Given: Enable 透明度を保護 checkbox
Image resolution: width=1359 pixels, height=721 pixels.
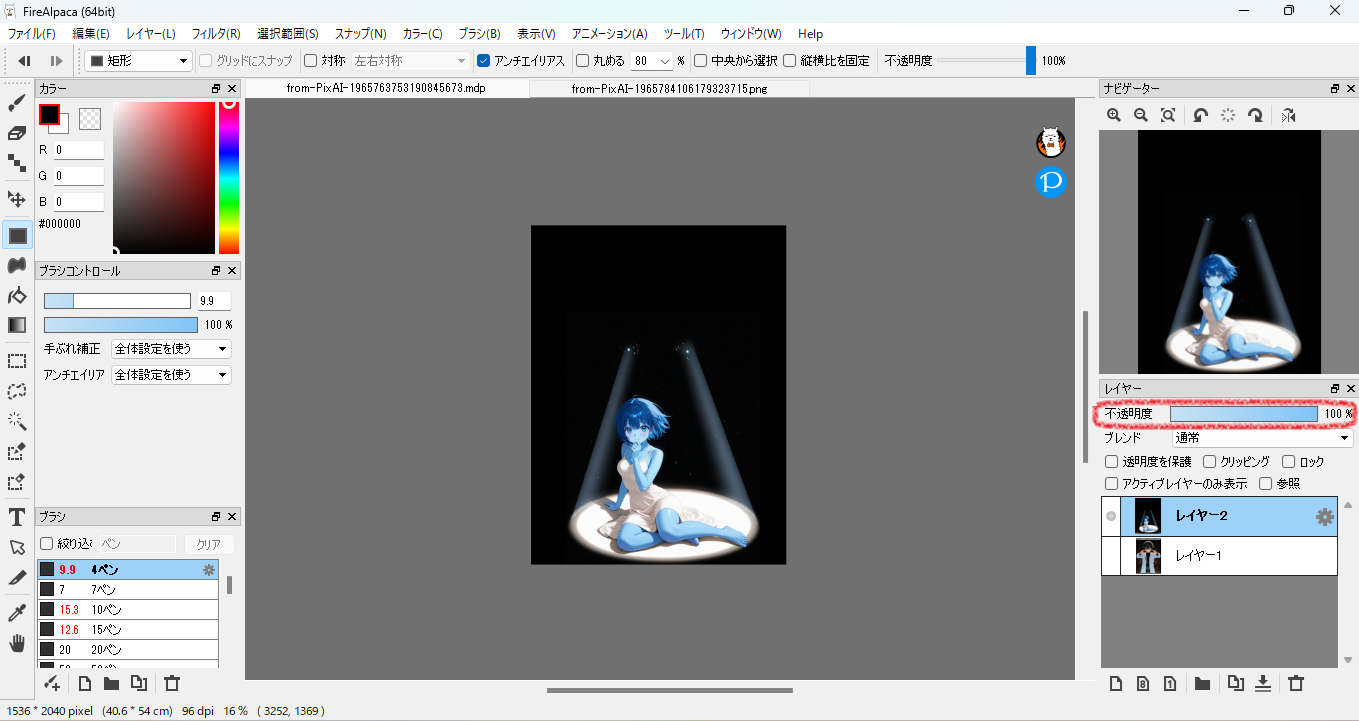Looking at the screenshot, I should coord(1111,462).
